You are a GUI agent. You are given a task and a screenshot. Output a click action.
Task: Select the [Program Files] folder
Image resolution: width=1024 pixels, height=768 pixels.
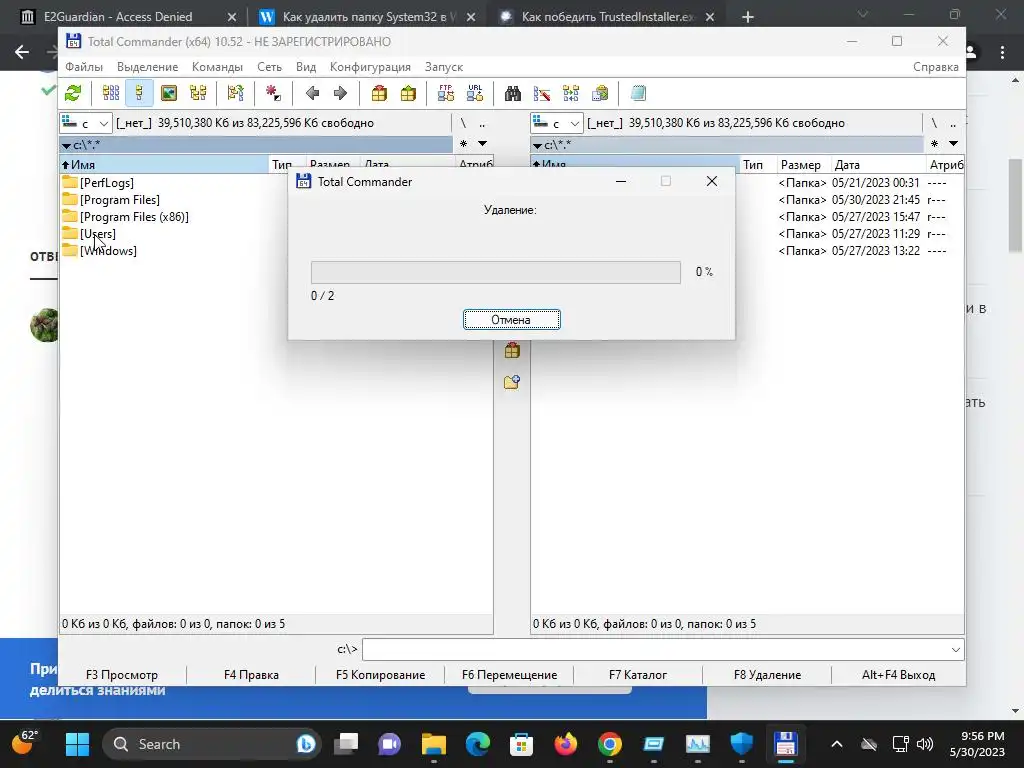click(120, 200)
